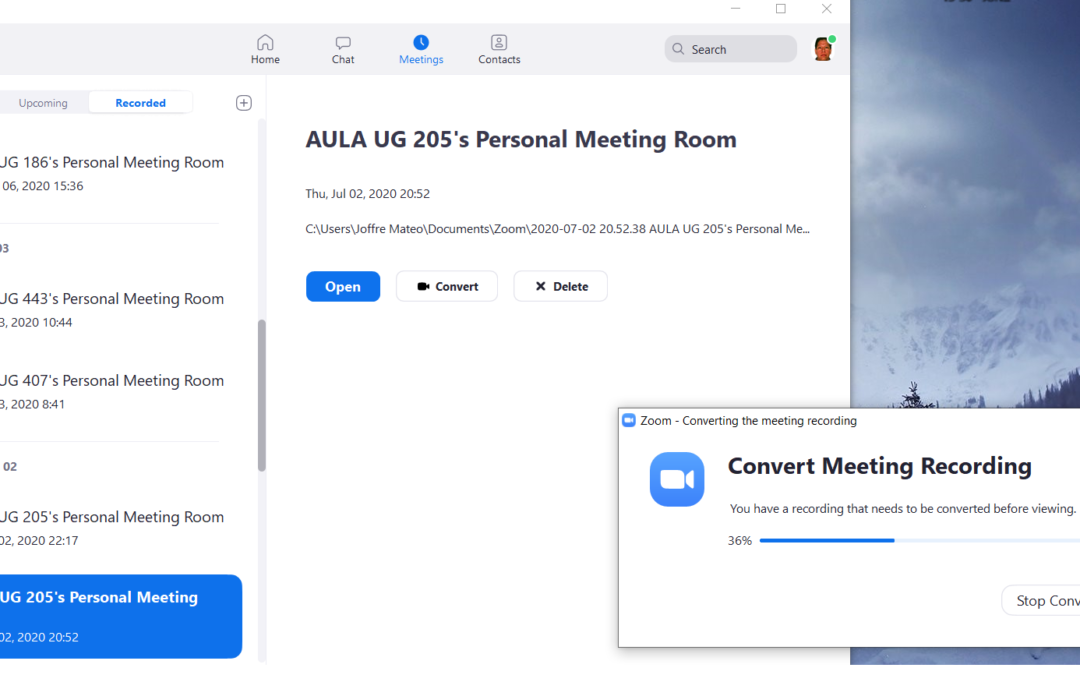Open the profile avatar menu
This screenshot has height=675, width=1080.
824,49
